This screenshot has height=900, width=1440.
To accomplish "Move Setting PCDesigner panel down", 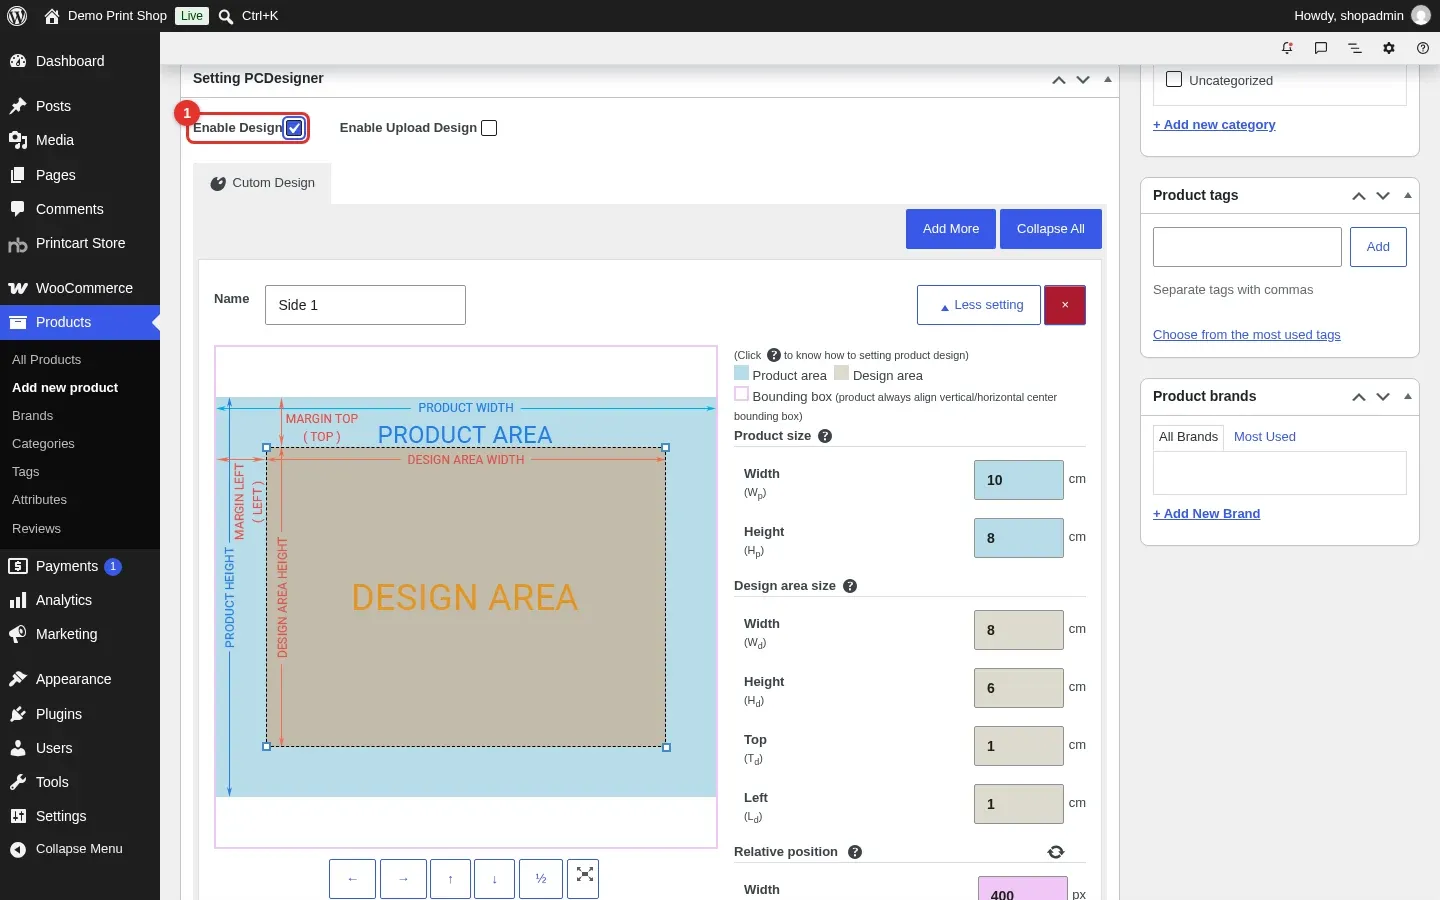I will [1083, 80].
